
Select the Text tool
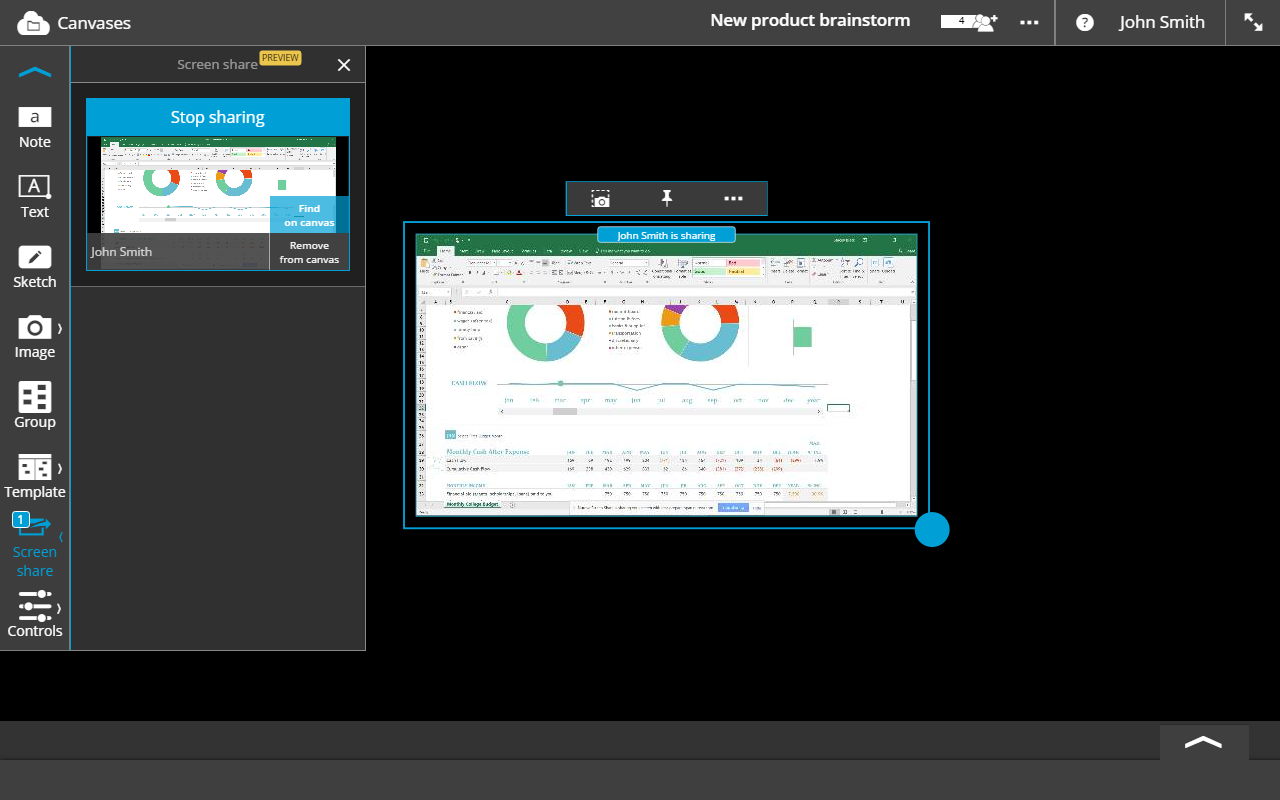(x=34, y=197)
